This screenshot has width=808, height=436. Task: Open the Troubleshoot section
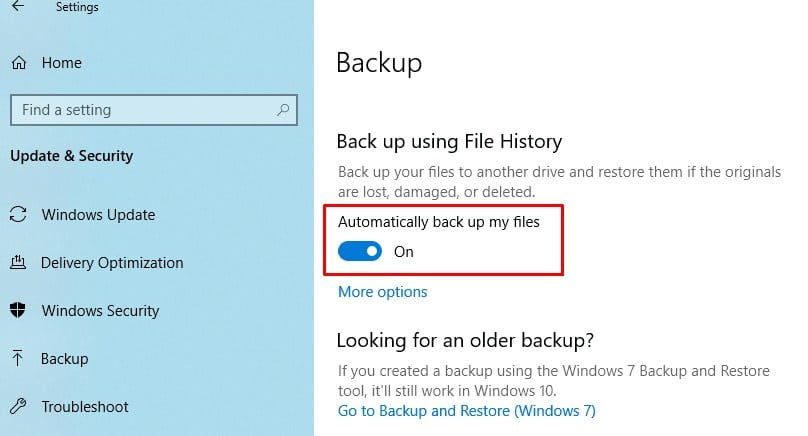[85, 406]
